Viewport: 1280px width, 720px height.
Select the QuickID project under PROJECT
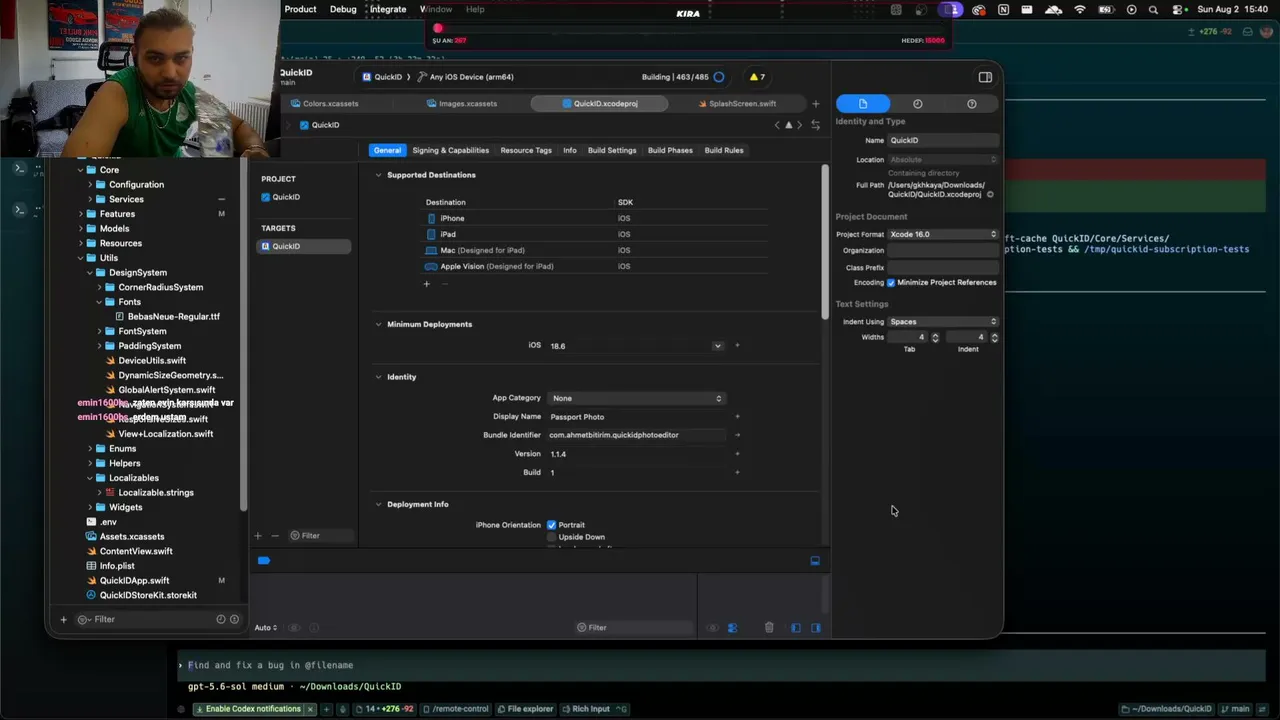[281, 198]
